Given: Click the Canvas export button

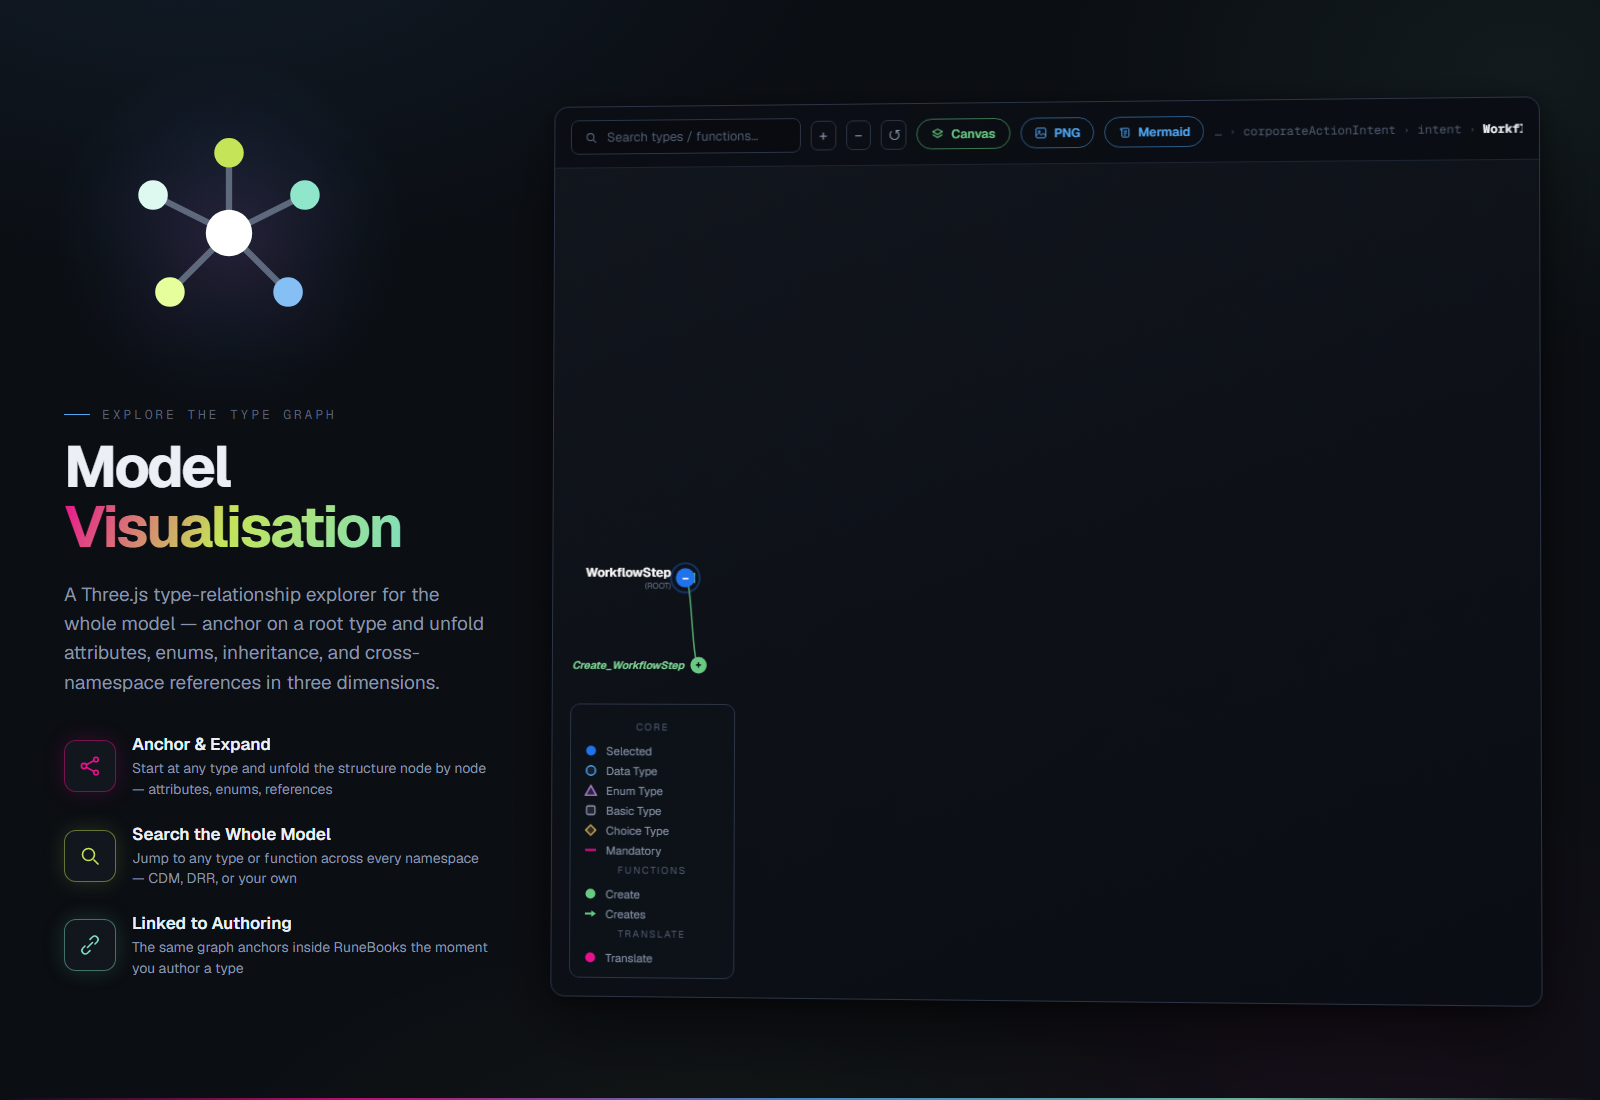Looking at the screenshot, I should [963, 133].
